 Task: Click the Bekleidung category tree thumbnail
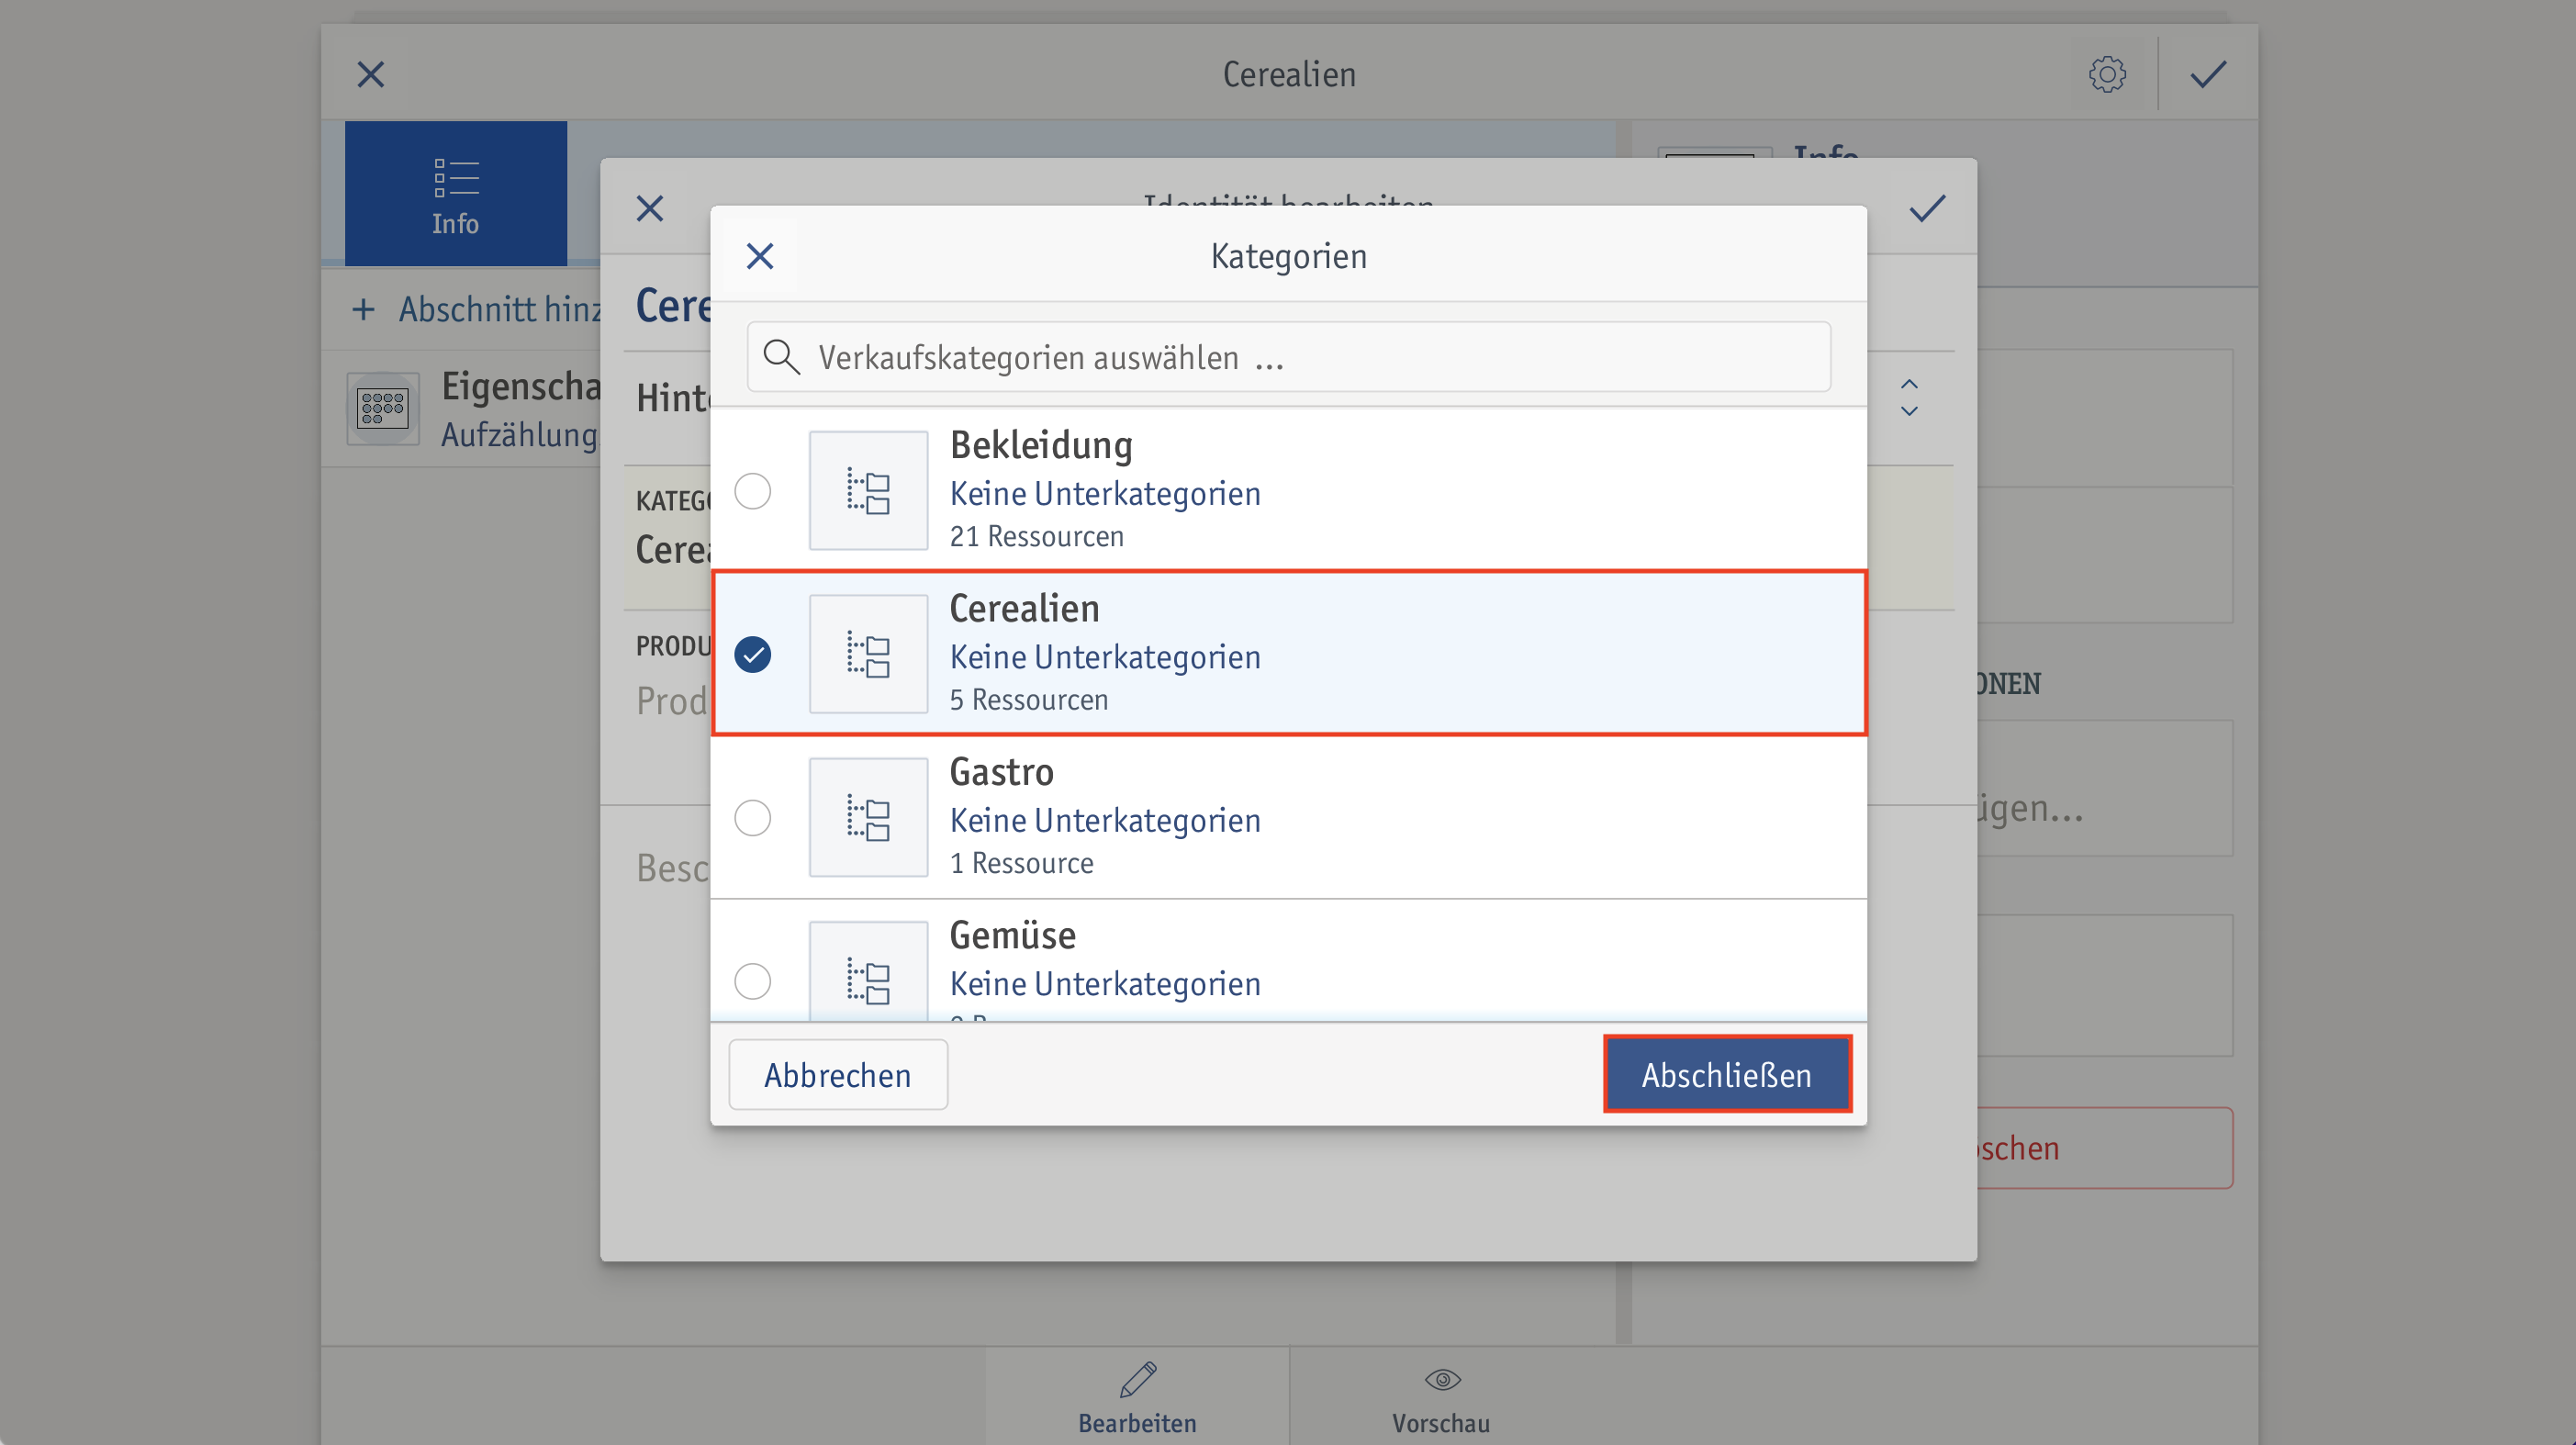pos(868,491)
